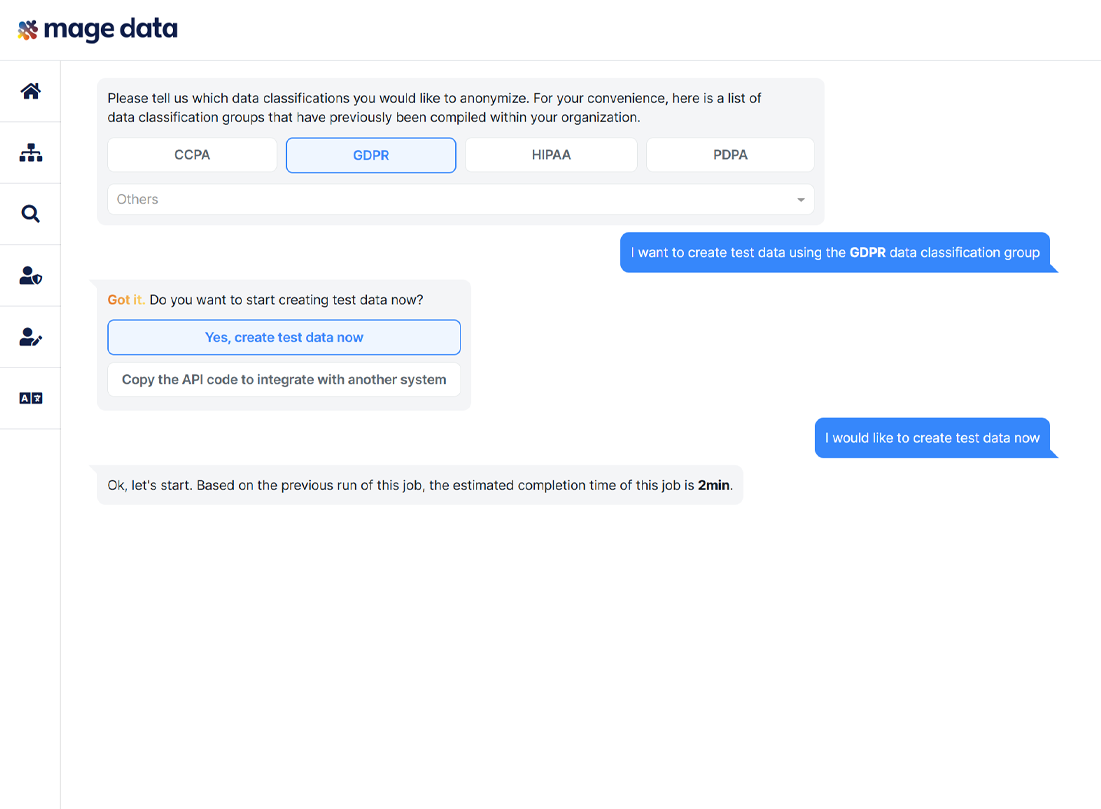The height and width of the screenshot is (809, 1101).
Task: Click the hierarchy sitemap sidebar icon
Action: pos(31,153)
